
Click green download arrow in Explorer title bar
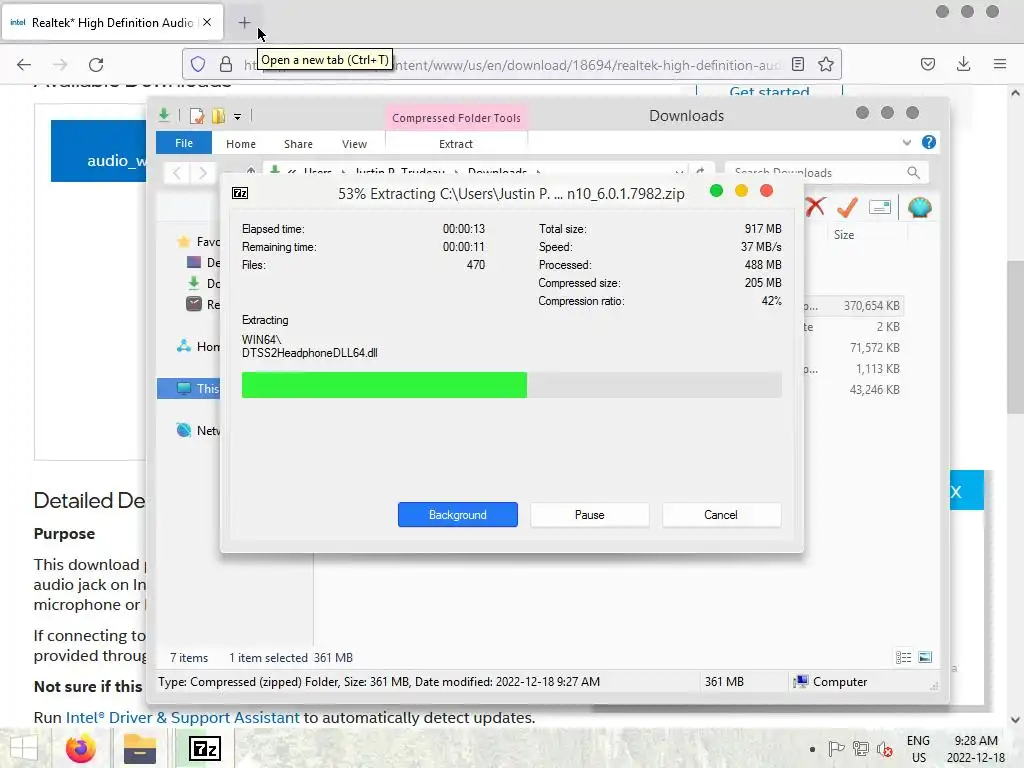coord(164,116)
